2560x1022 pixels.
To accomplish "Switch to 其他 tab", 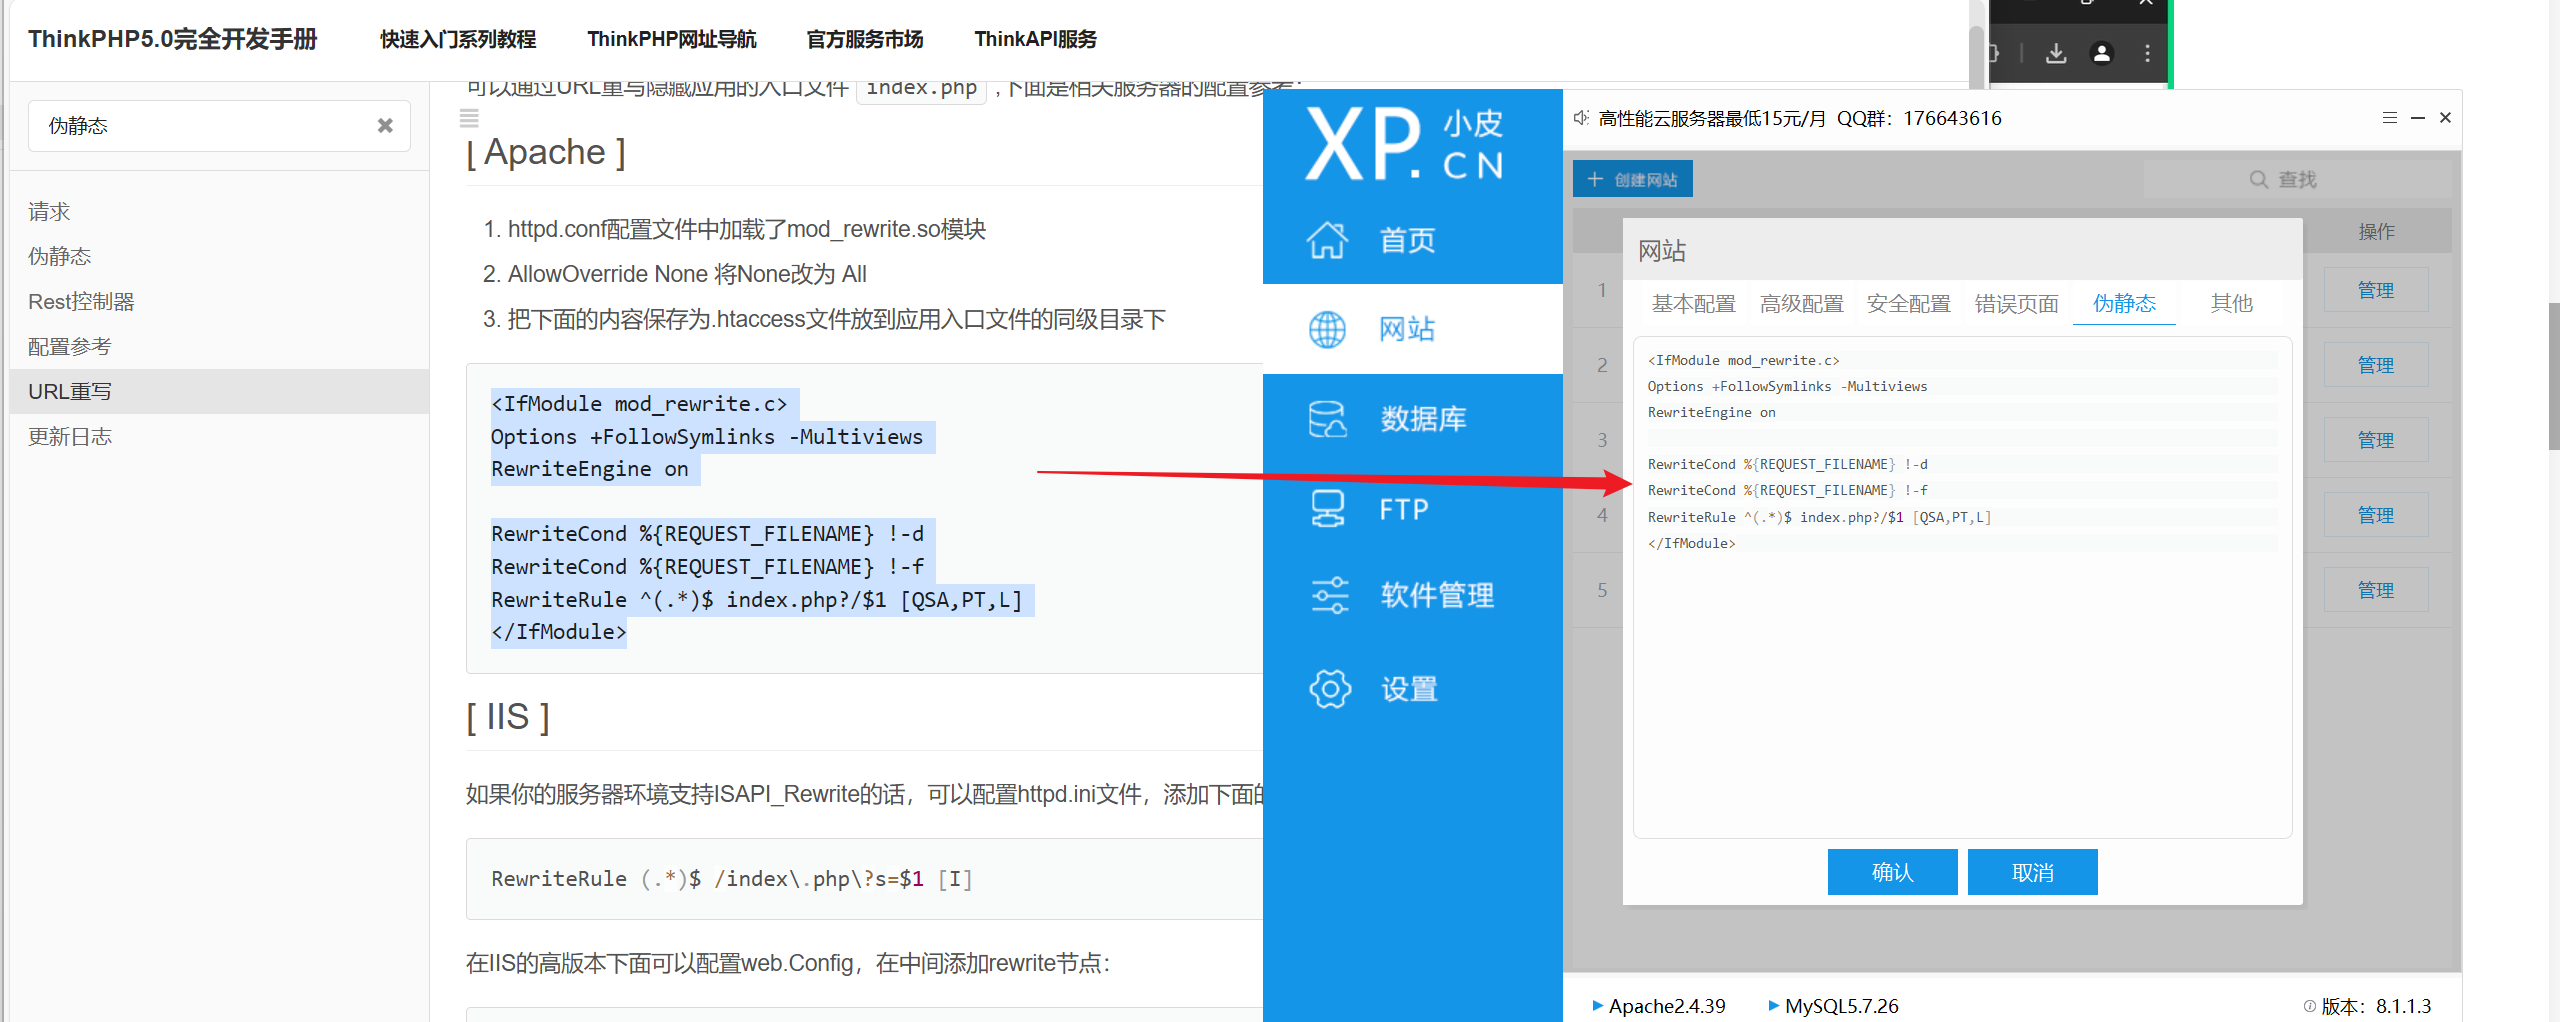I will (2231, 304).
